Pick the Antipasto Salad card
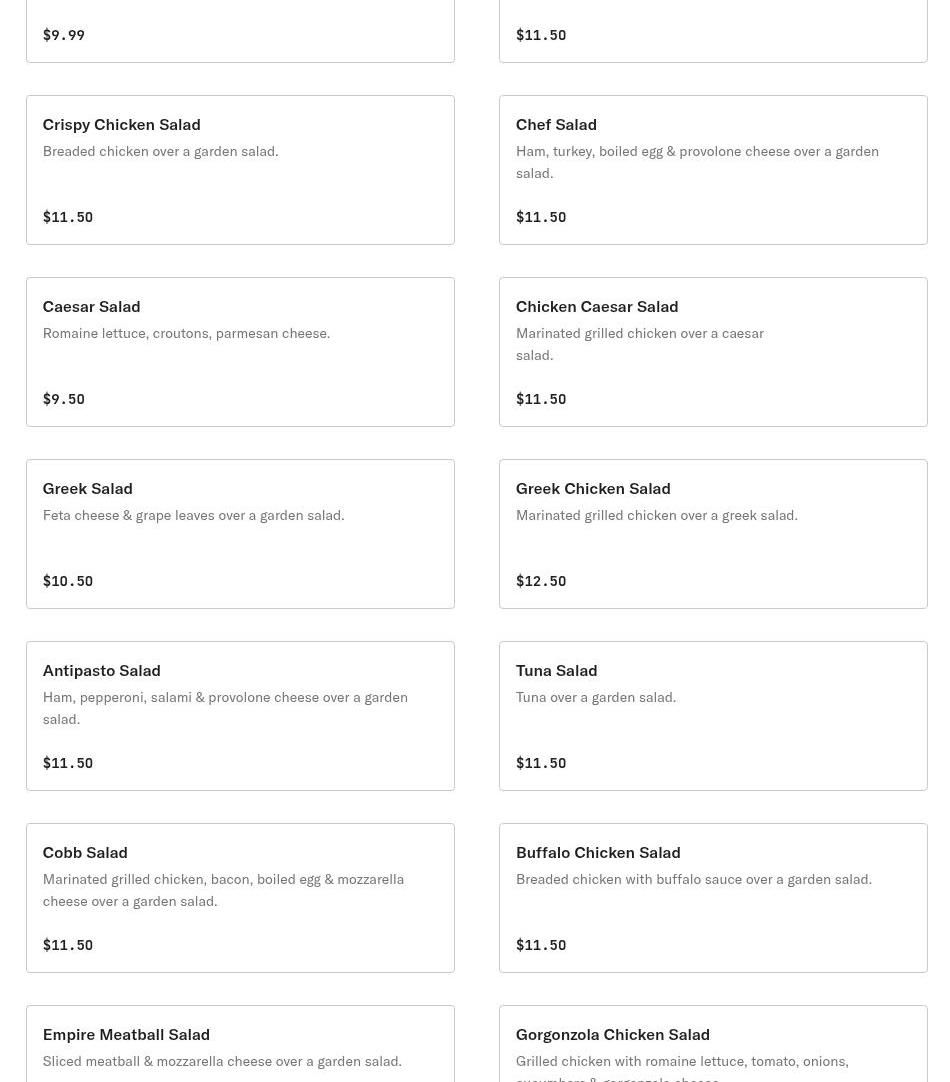This screenshot has width=950, height=1082. [240, 716]
